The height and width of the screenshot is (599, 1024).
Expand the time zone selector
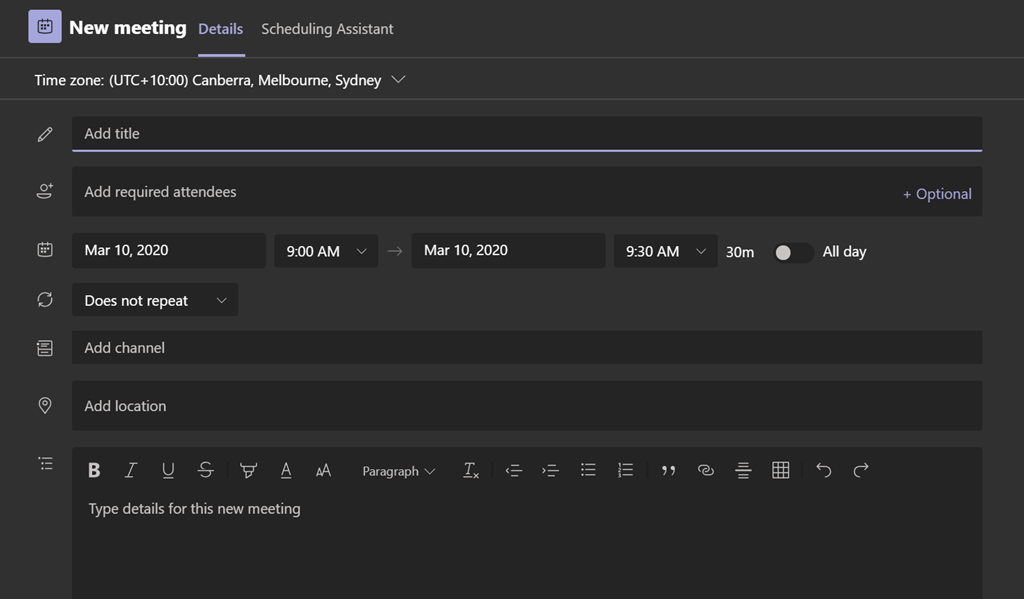398,80
